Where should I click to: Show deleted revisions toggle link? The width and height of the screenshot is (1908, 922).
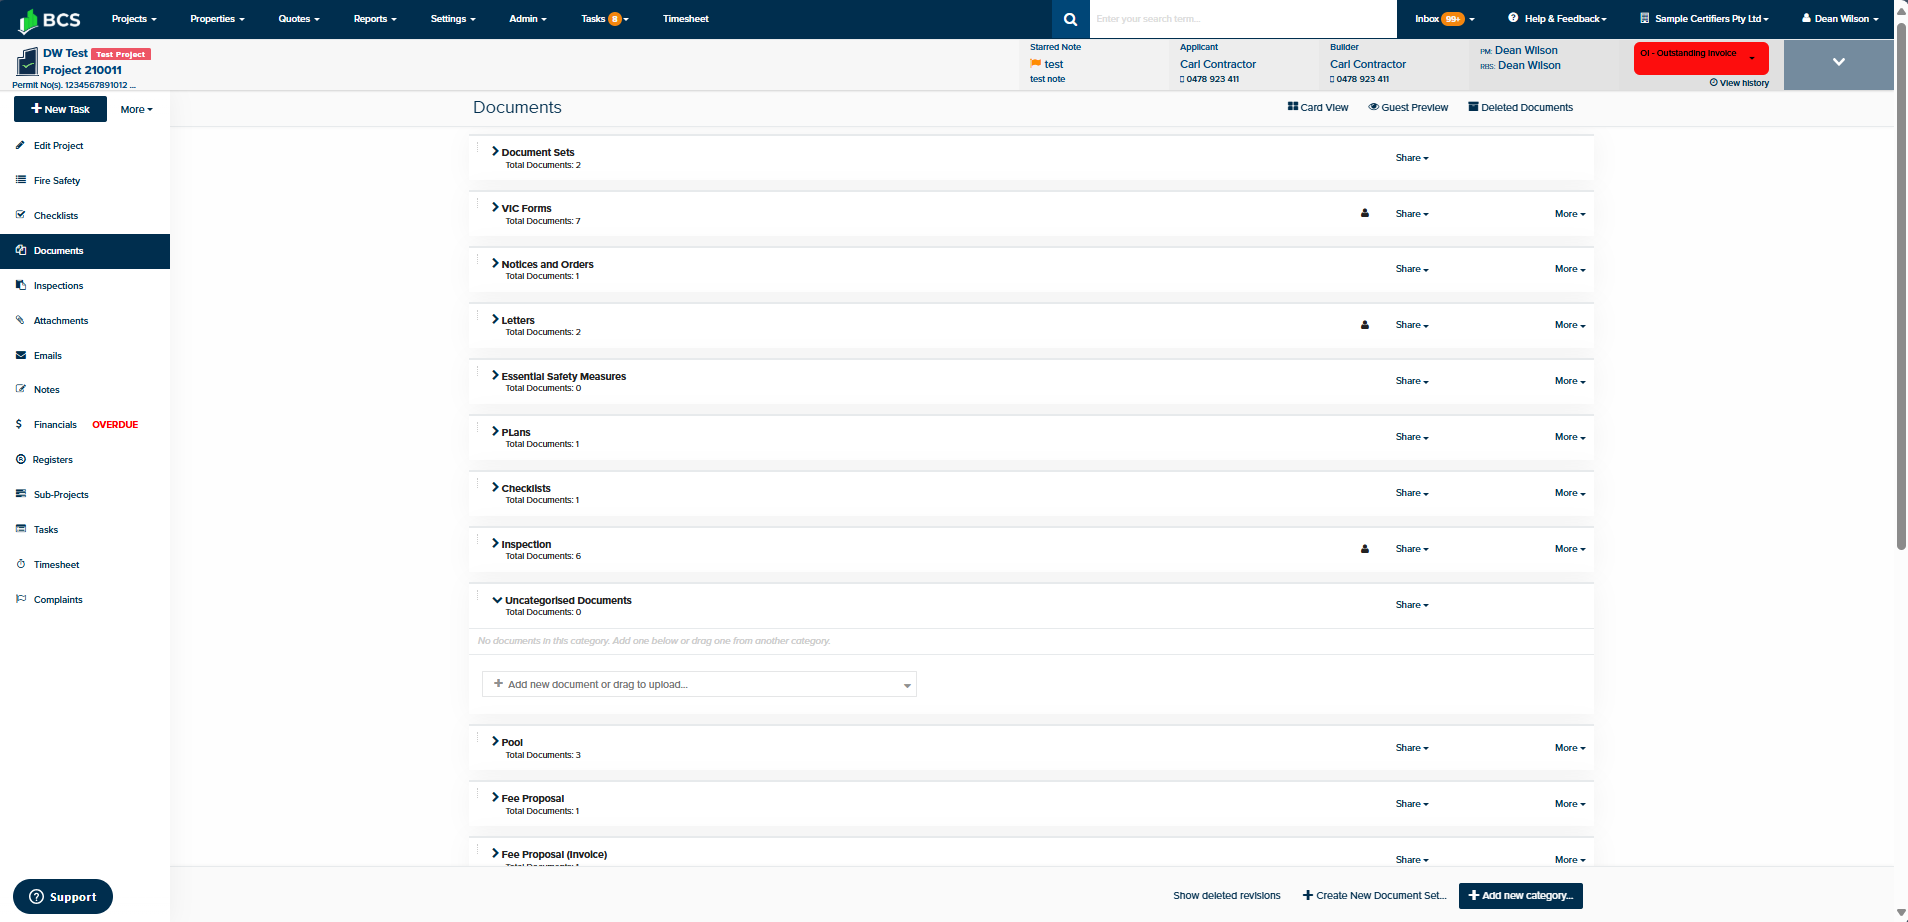point(1226,896)
